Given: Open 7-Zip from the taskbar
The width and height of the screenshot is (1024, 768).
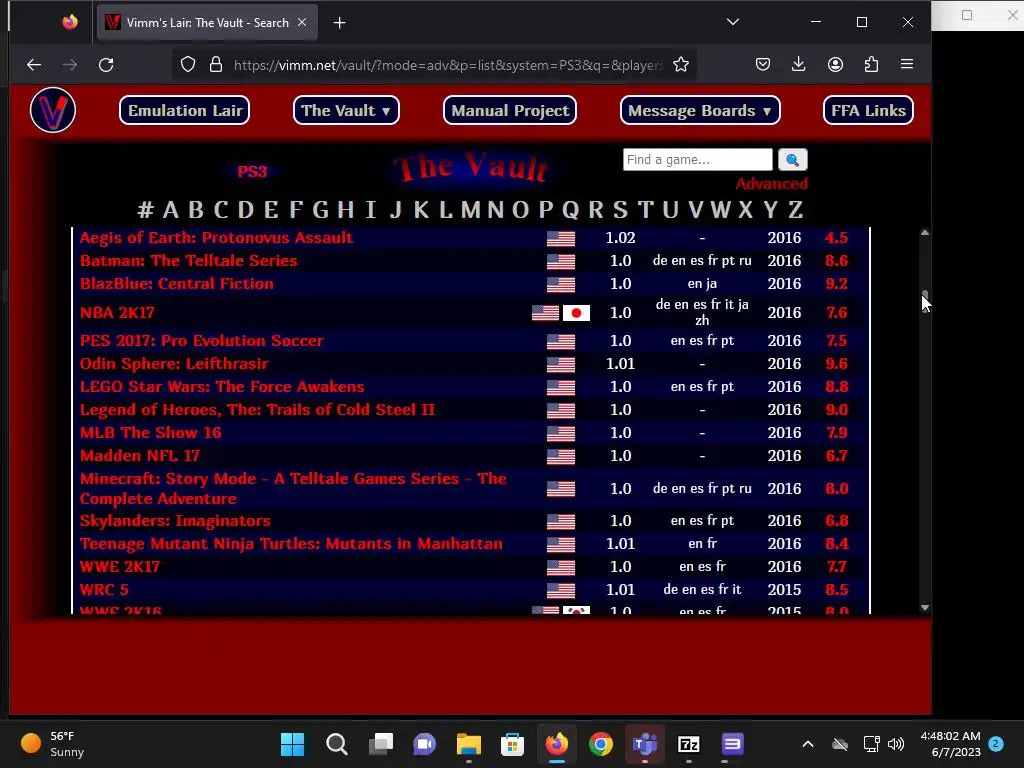Looking at the screenshot, I should coord(689,744).
